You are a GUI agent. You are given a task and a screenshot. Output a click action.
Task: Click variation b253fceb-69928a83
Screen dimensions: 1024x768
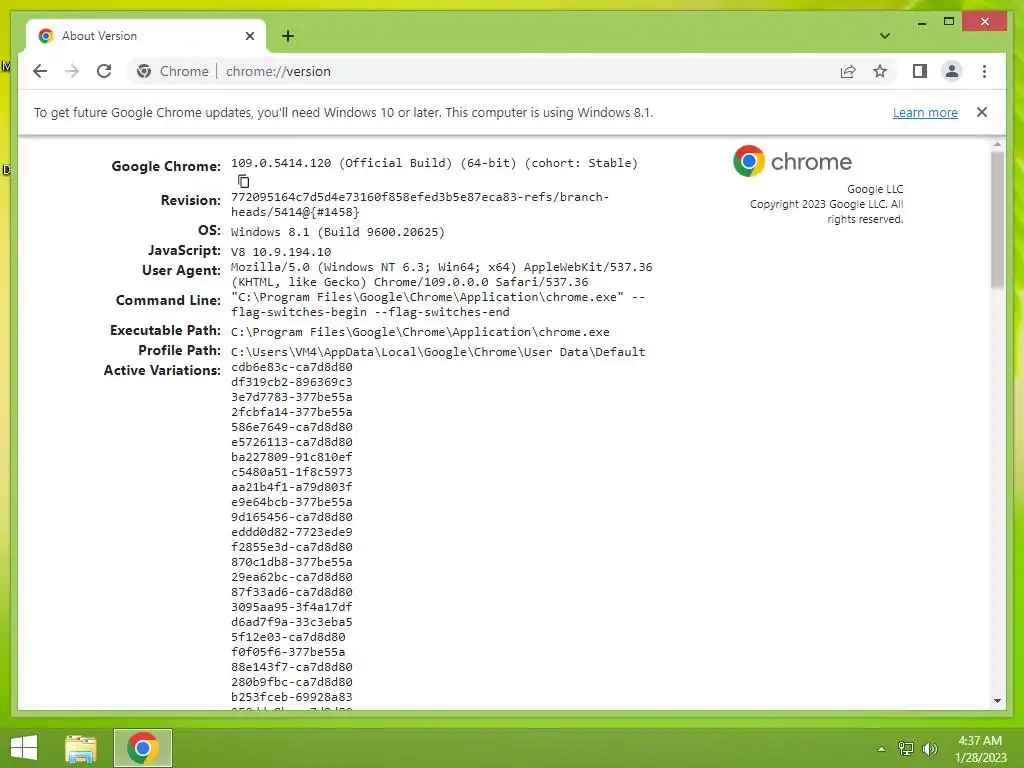pyautogui.click(x=291, y=697)
